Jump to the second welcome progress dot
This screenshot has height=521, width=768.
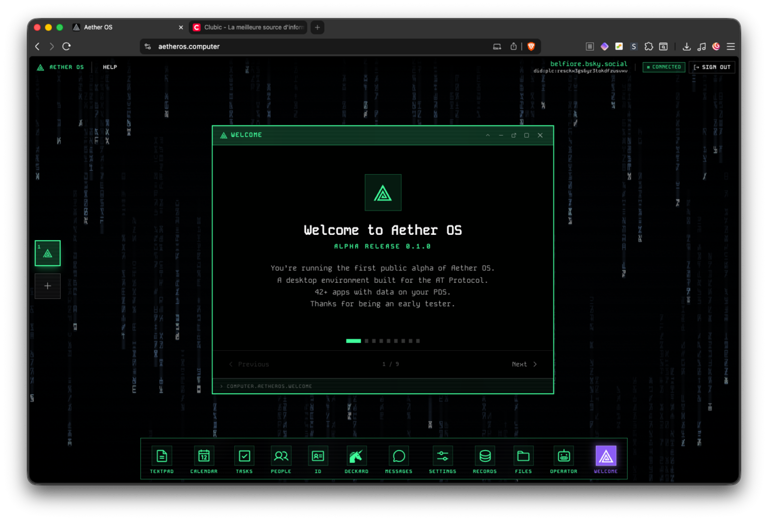pyautogui.click(x=366, y=341)
